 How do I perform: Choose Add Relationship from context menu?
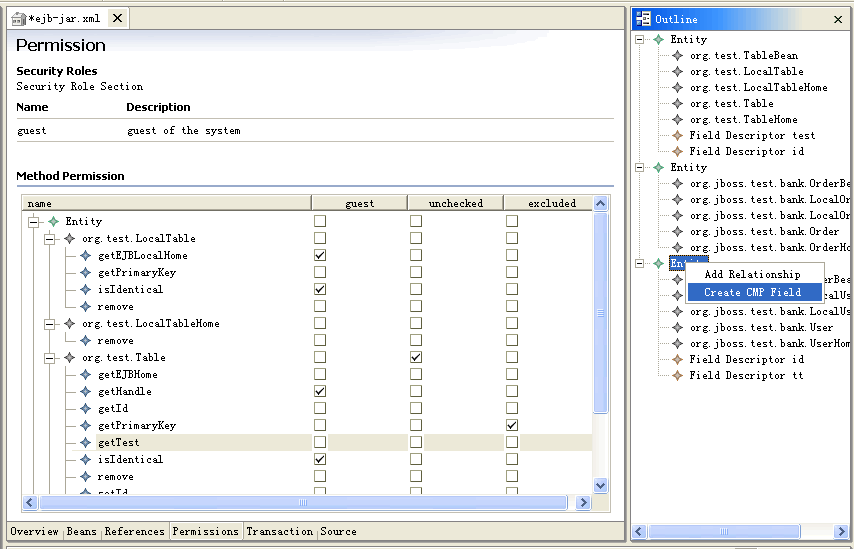754,274
